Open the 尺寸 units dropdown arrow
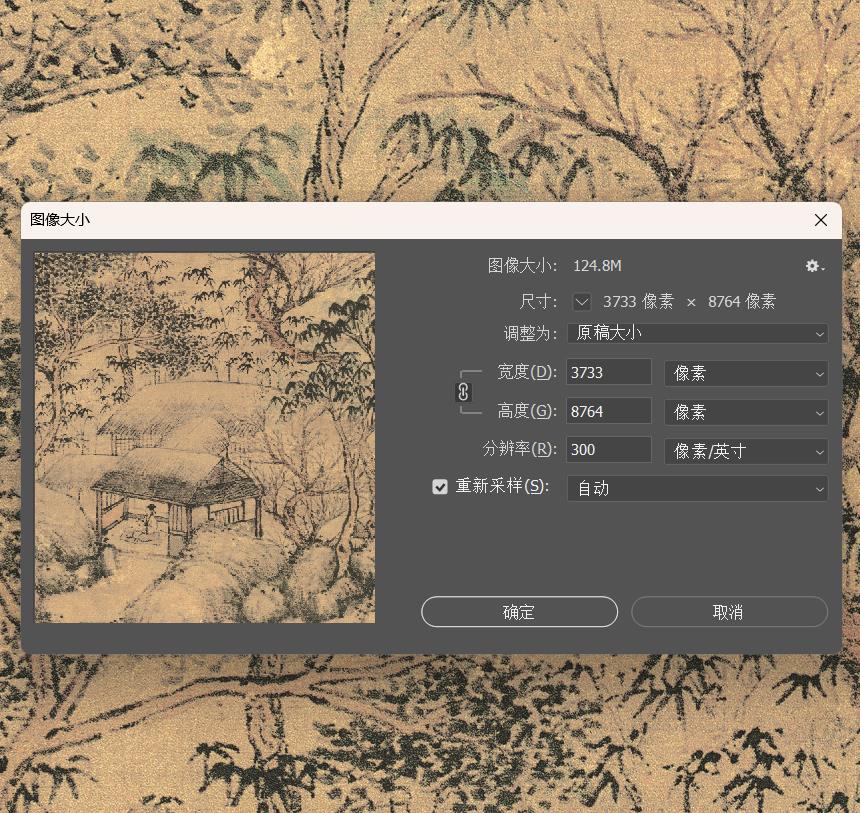Viewport: 860px width, 813px height. (581, 302)
